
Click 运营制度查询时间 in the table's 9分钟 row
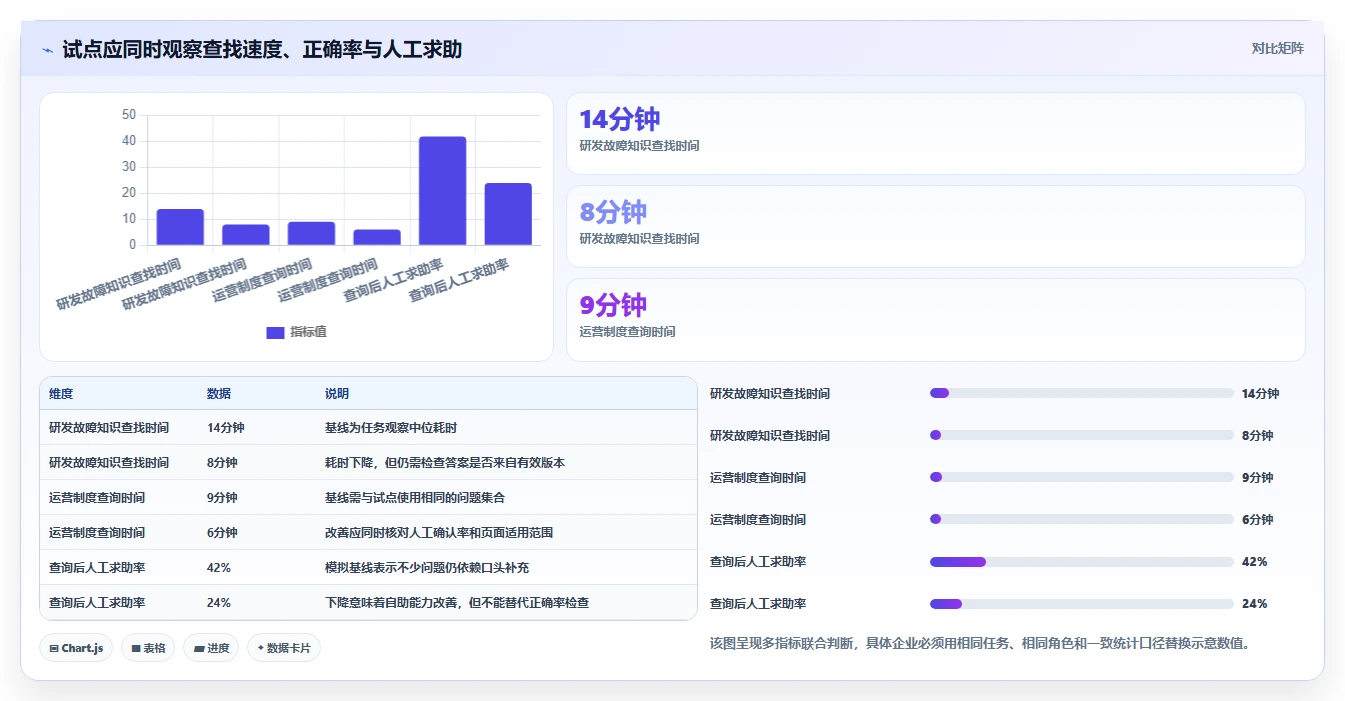click(x=97, y=498)
